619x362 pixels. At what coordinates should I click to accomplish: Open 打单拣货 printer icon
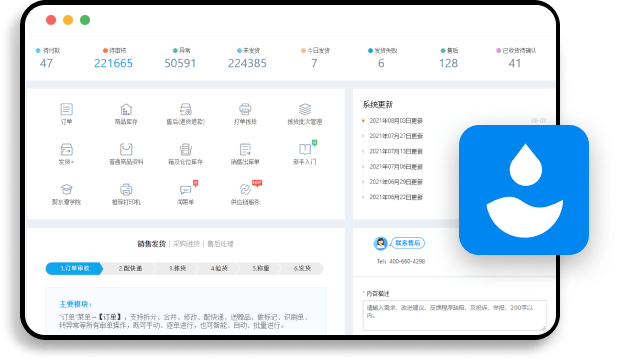[x=245, y=109]
